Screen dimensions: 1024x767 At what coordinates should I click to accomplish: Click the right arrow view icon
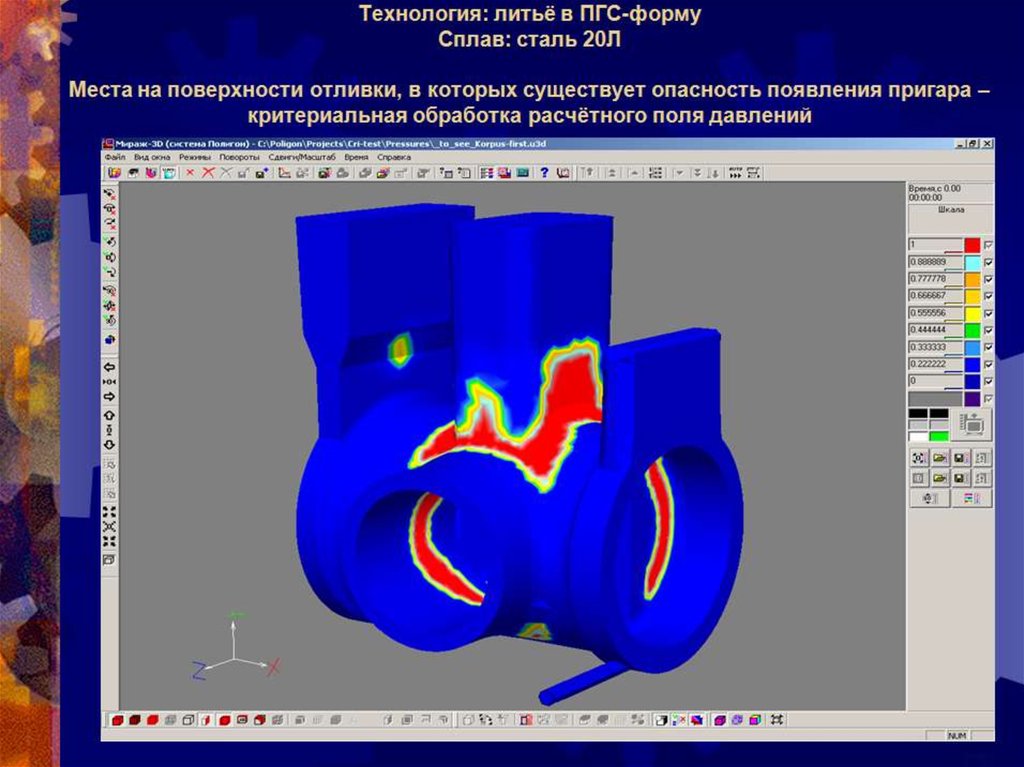tap(110, 397)
